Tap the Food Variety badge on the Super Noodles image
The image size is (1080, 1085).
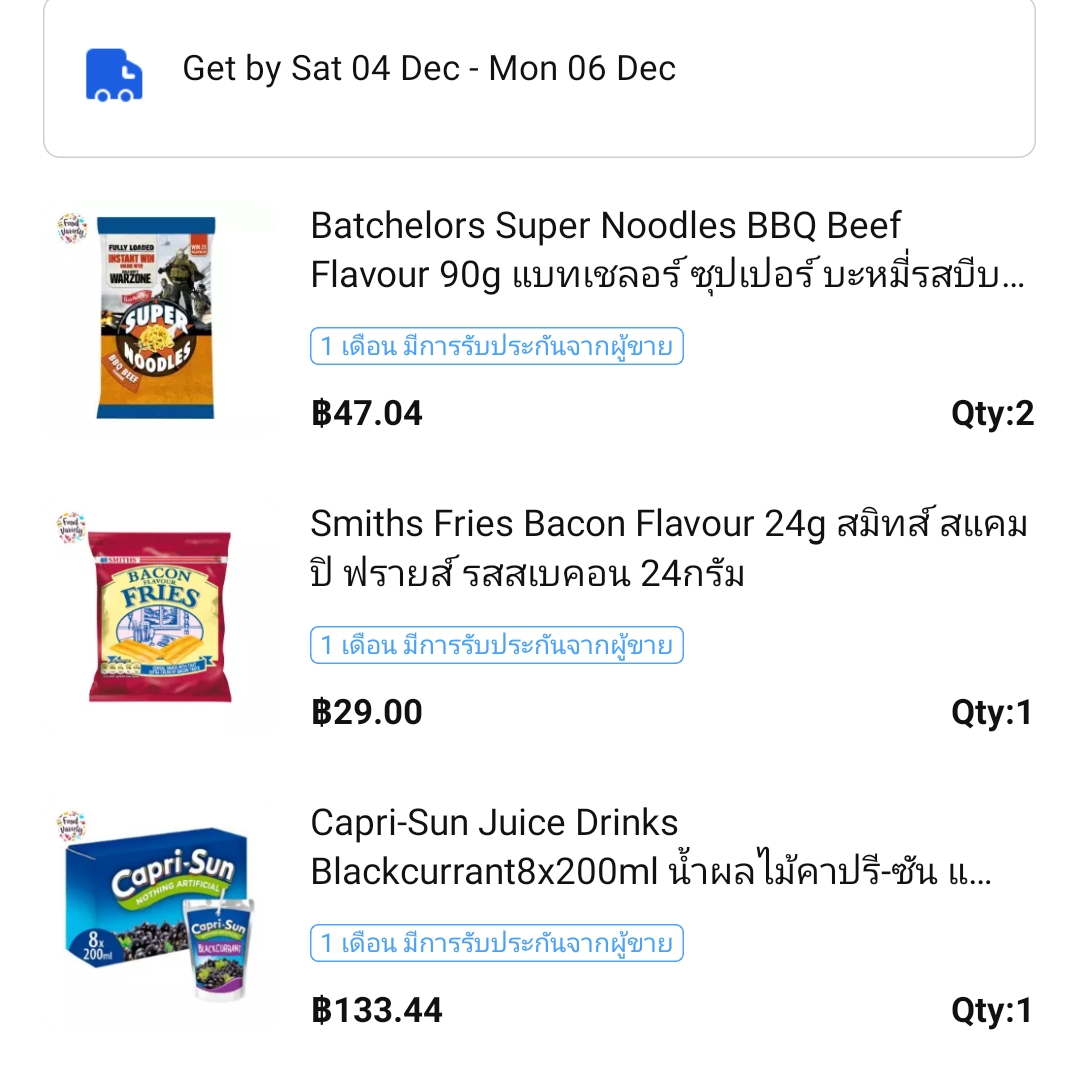point(72,228)
